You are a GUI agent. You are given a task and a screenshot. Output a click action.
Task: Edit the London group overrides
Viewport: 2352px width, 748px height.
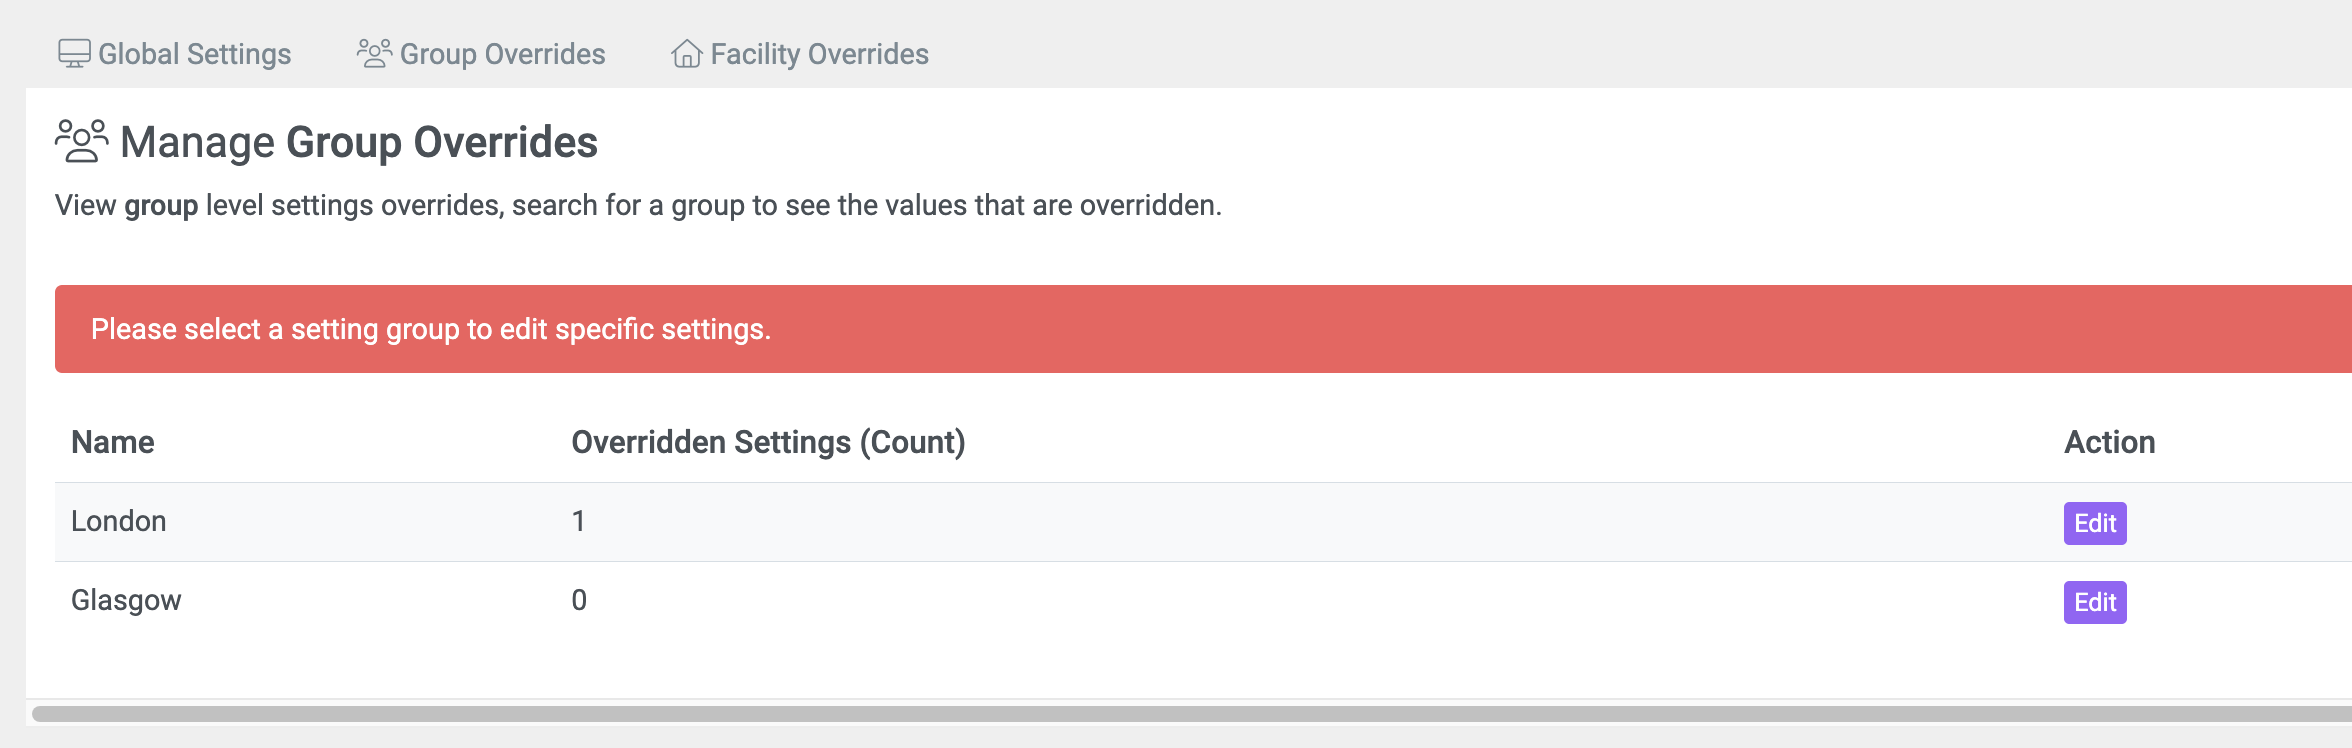click(x=2095, y=523)
